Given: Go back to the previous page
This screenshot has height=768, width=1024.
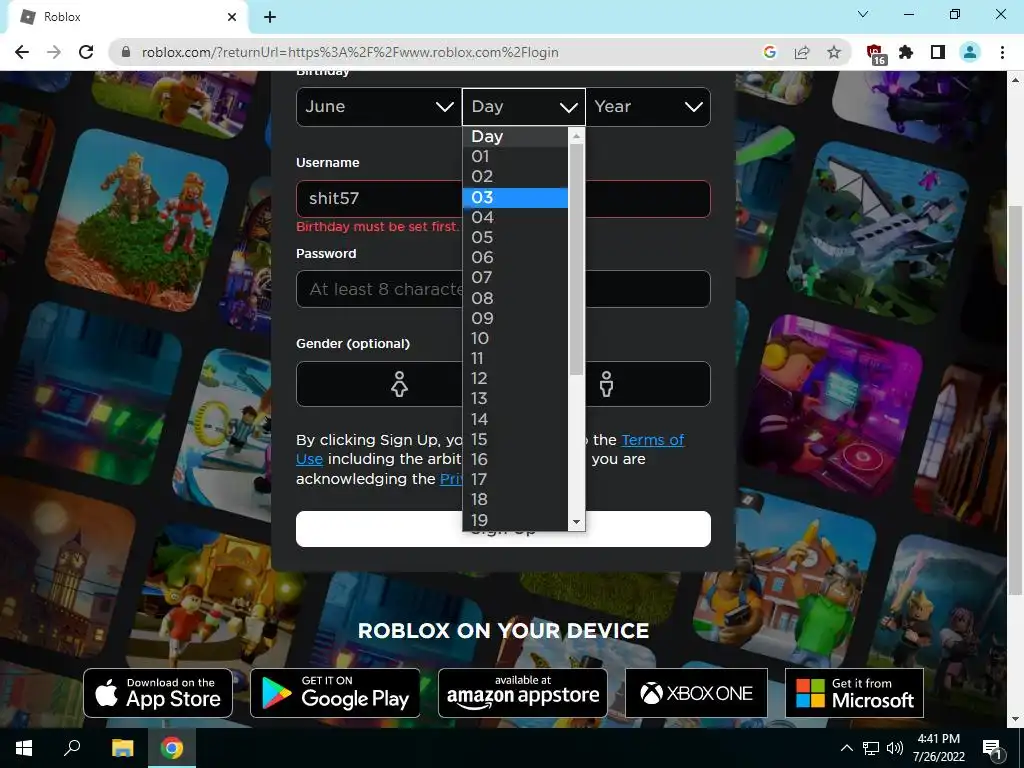Looking at the screenshot, I should [x=22, y=52].
